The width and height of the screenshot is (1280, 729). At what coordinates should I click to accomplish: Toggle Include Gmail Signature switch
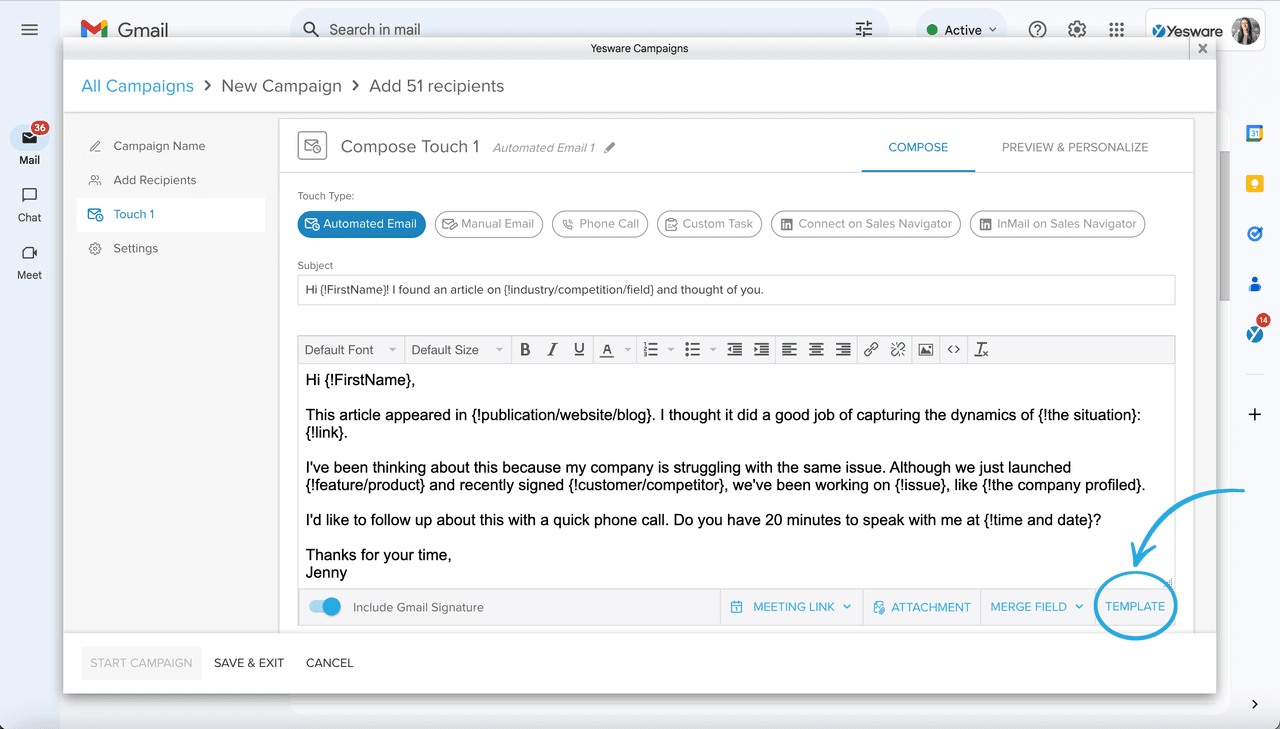click(325, 607)
